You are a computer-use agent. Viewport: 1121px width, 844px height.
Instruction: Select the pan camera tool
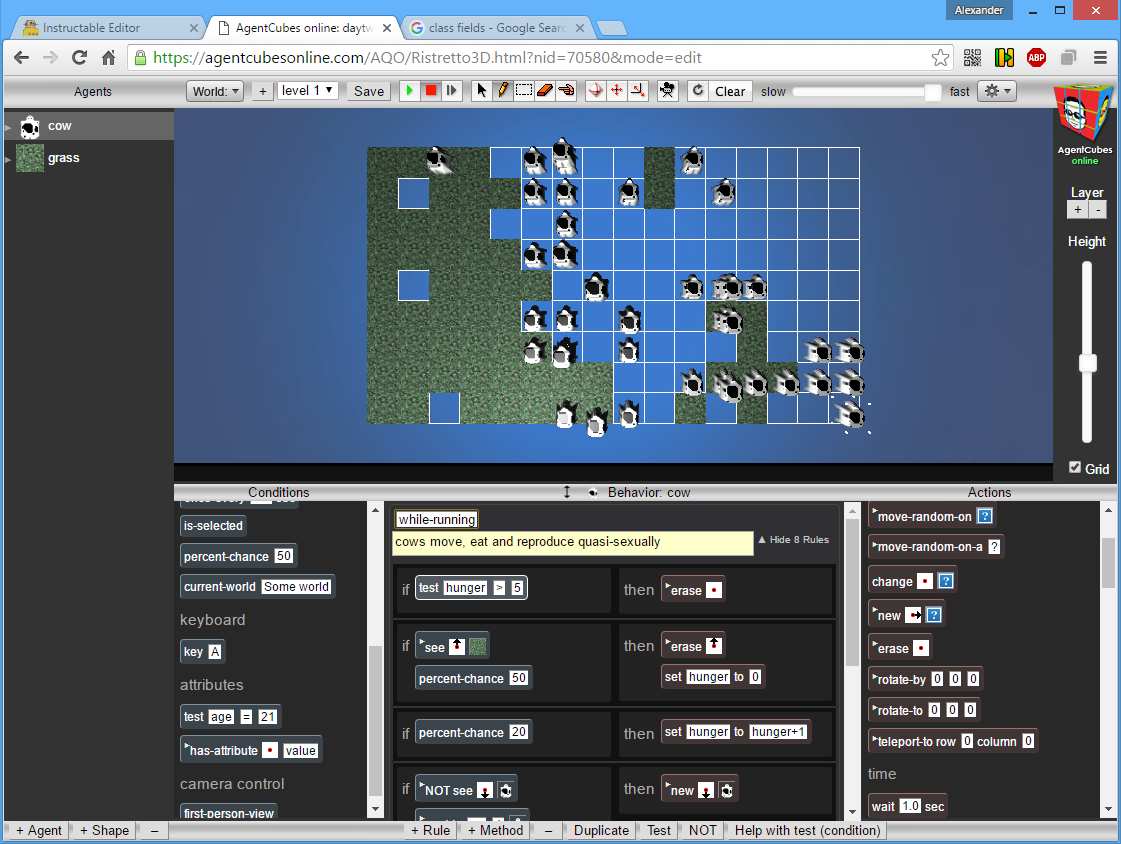(616, 91)
